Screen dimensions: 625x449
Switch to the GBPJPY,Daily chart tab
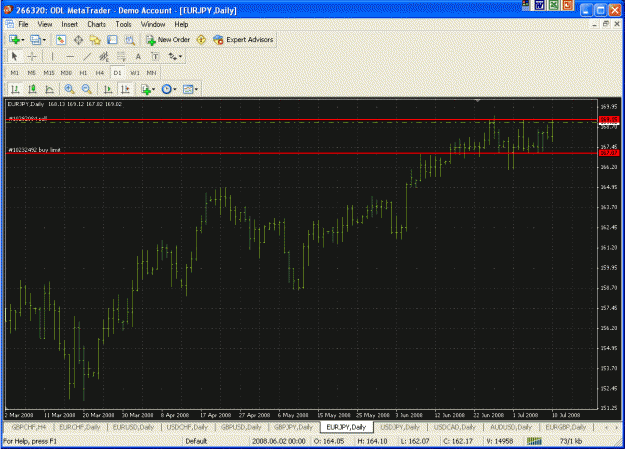293,427
